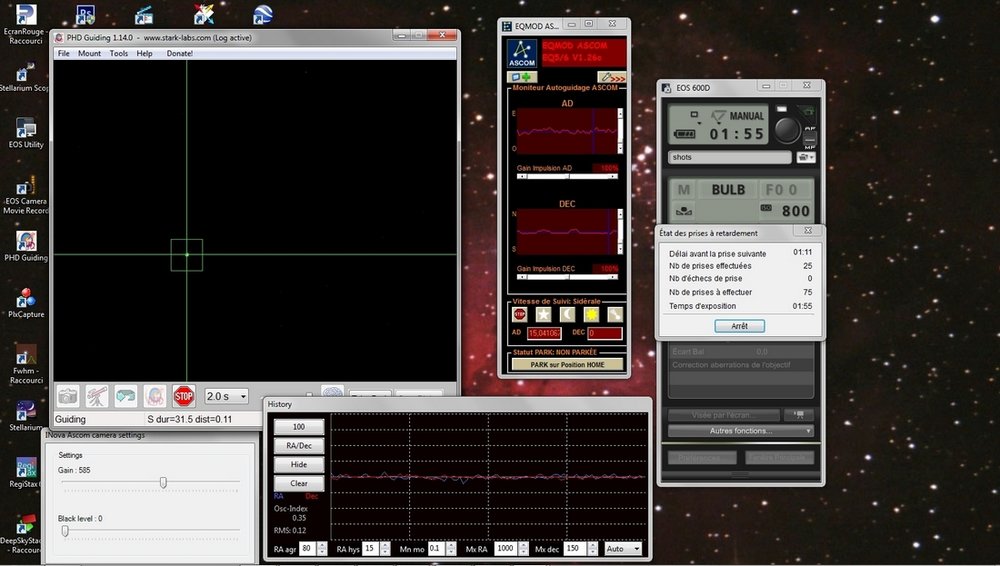Select solar tracking rate sun icon
This screenshot has height=566, width=1000.
(591, 315)
